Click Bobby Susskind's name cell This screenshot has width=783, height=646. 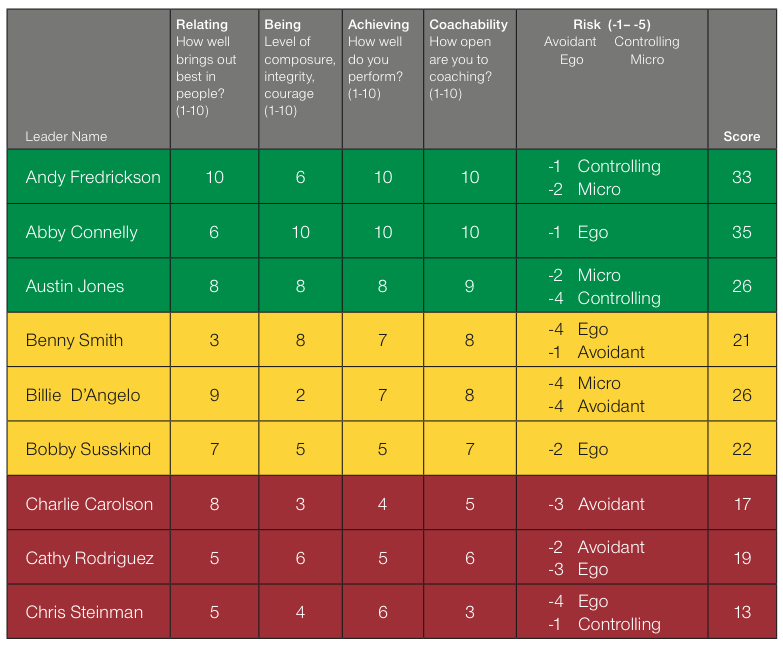(x=88, y=449)
